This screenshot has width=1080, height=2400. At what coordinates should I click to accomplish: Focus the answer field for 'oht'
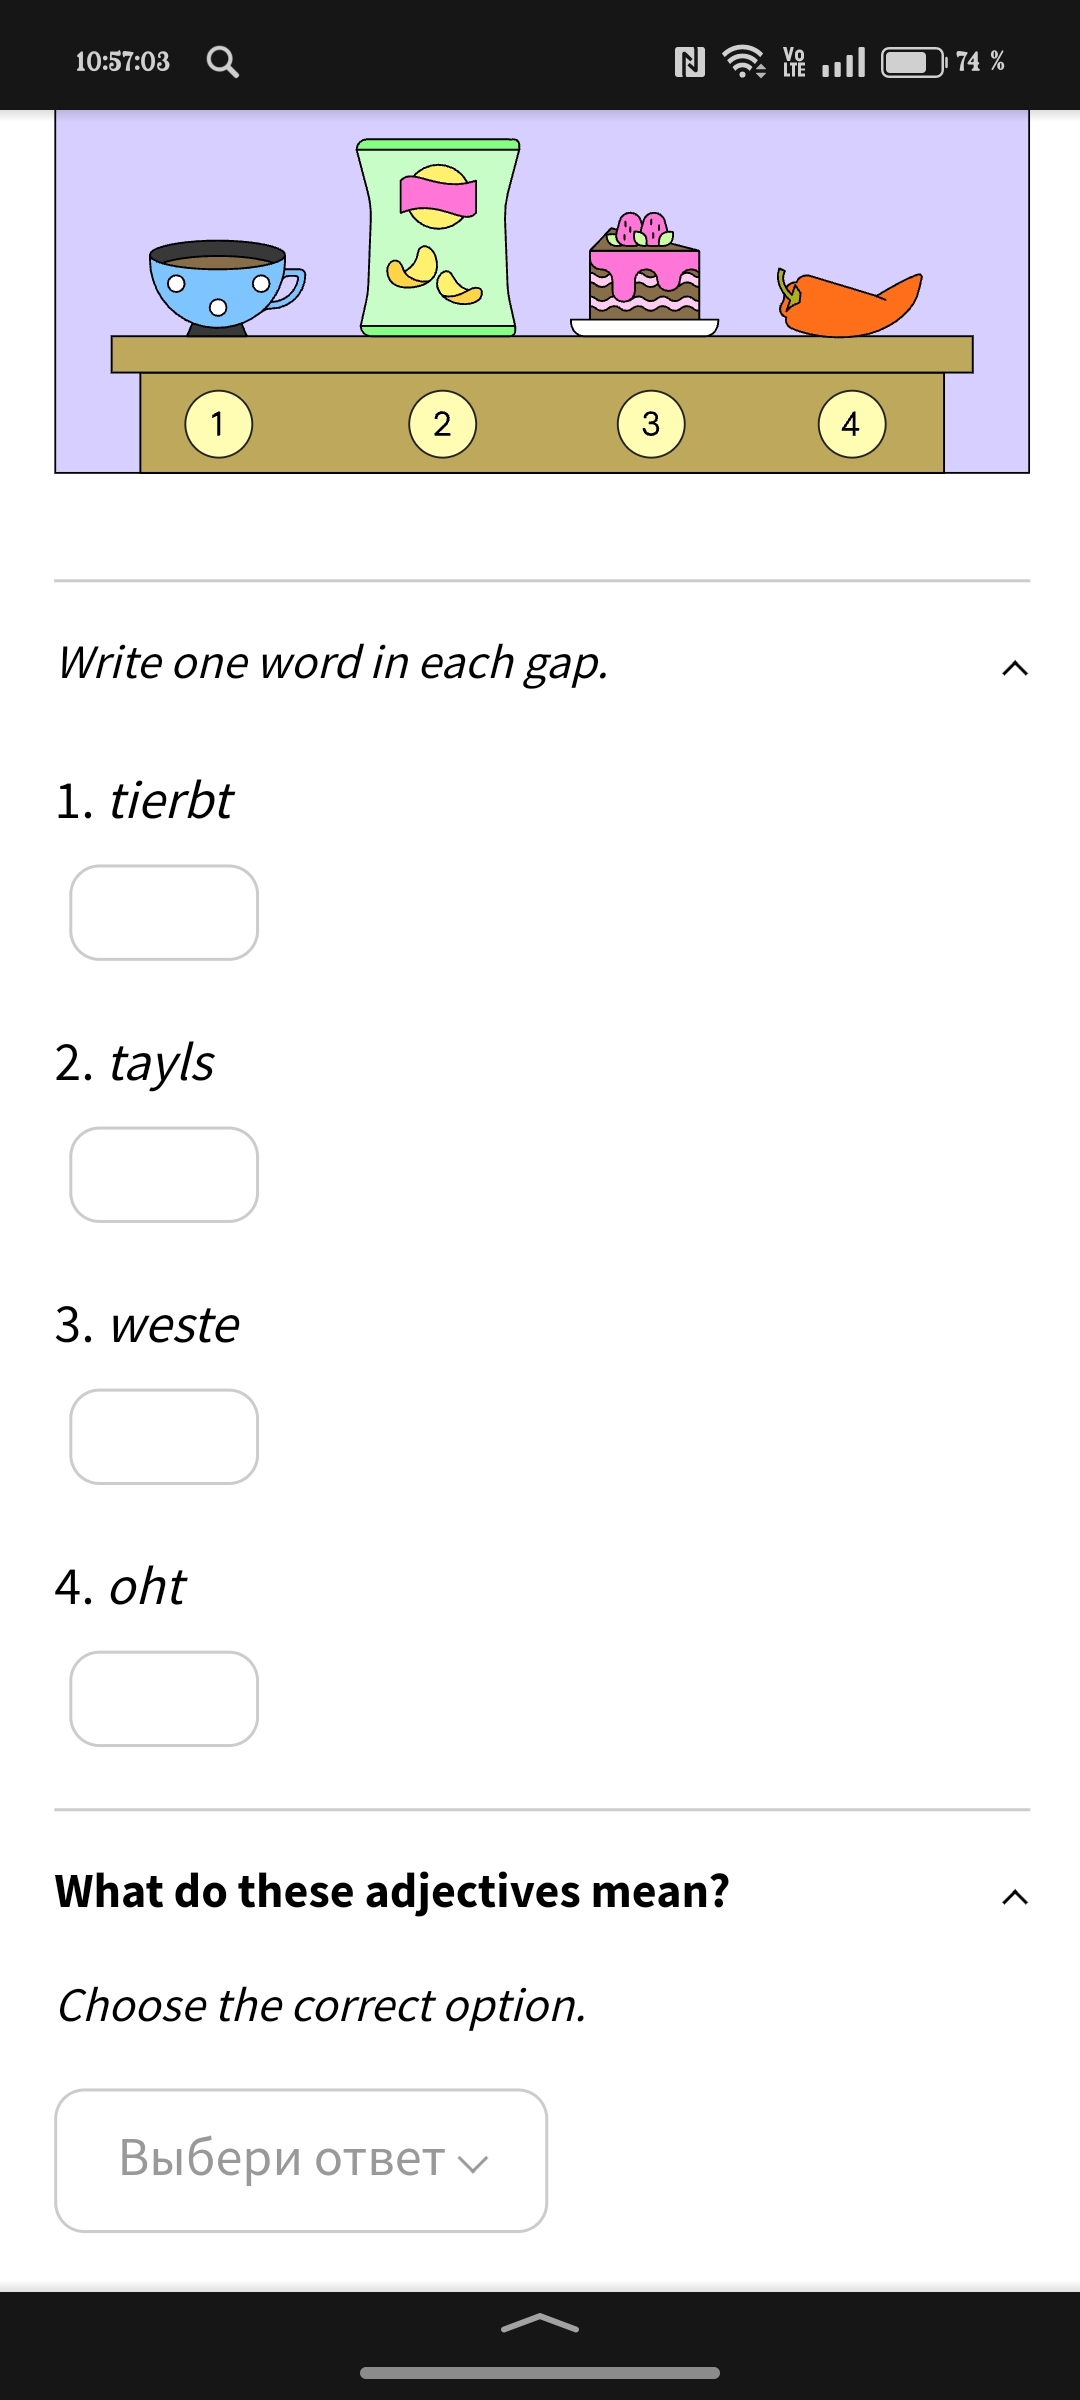[x=164, y=1699]
